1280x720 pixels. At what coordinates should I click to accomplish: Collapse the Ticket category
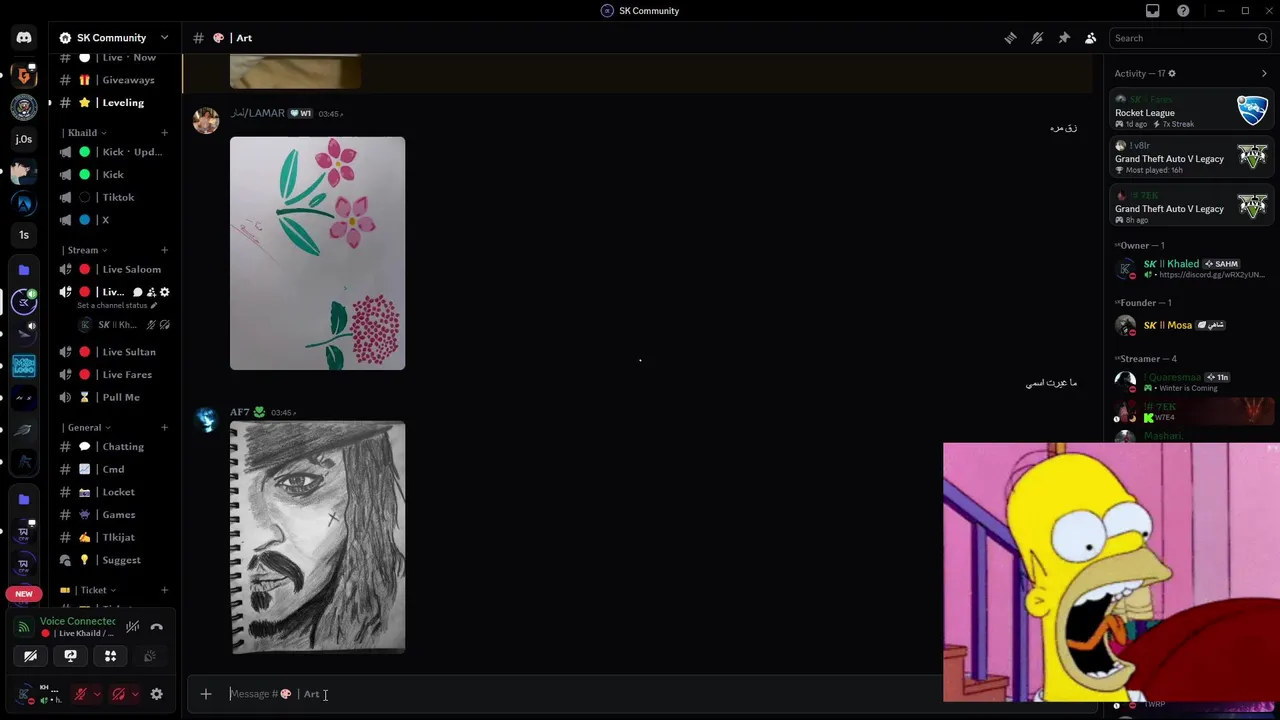tap(88, 590)
